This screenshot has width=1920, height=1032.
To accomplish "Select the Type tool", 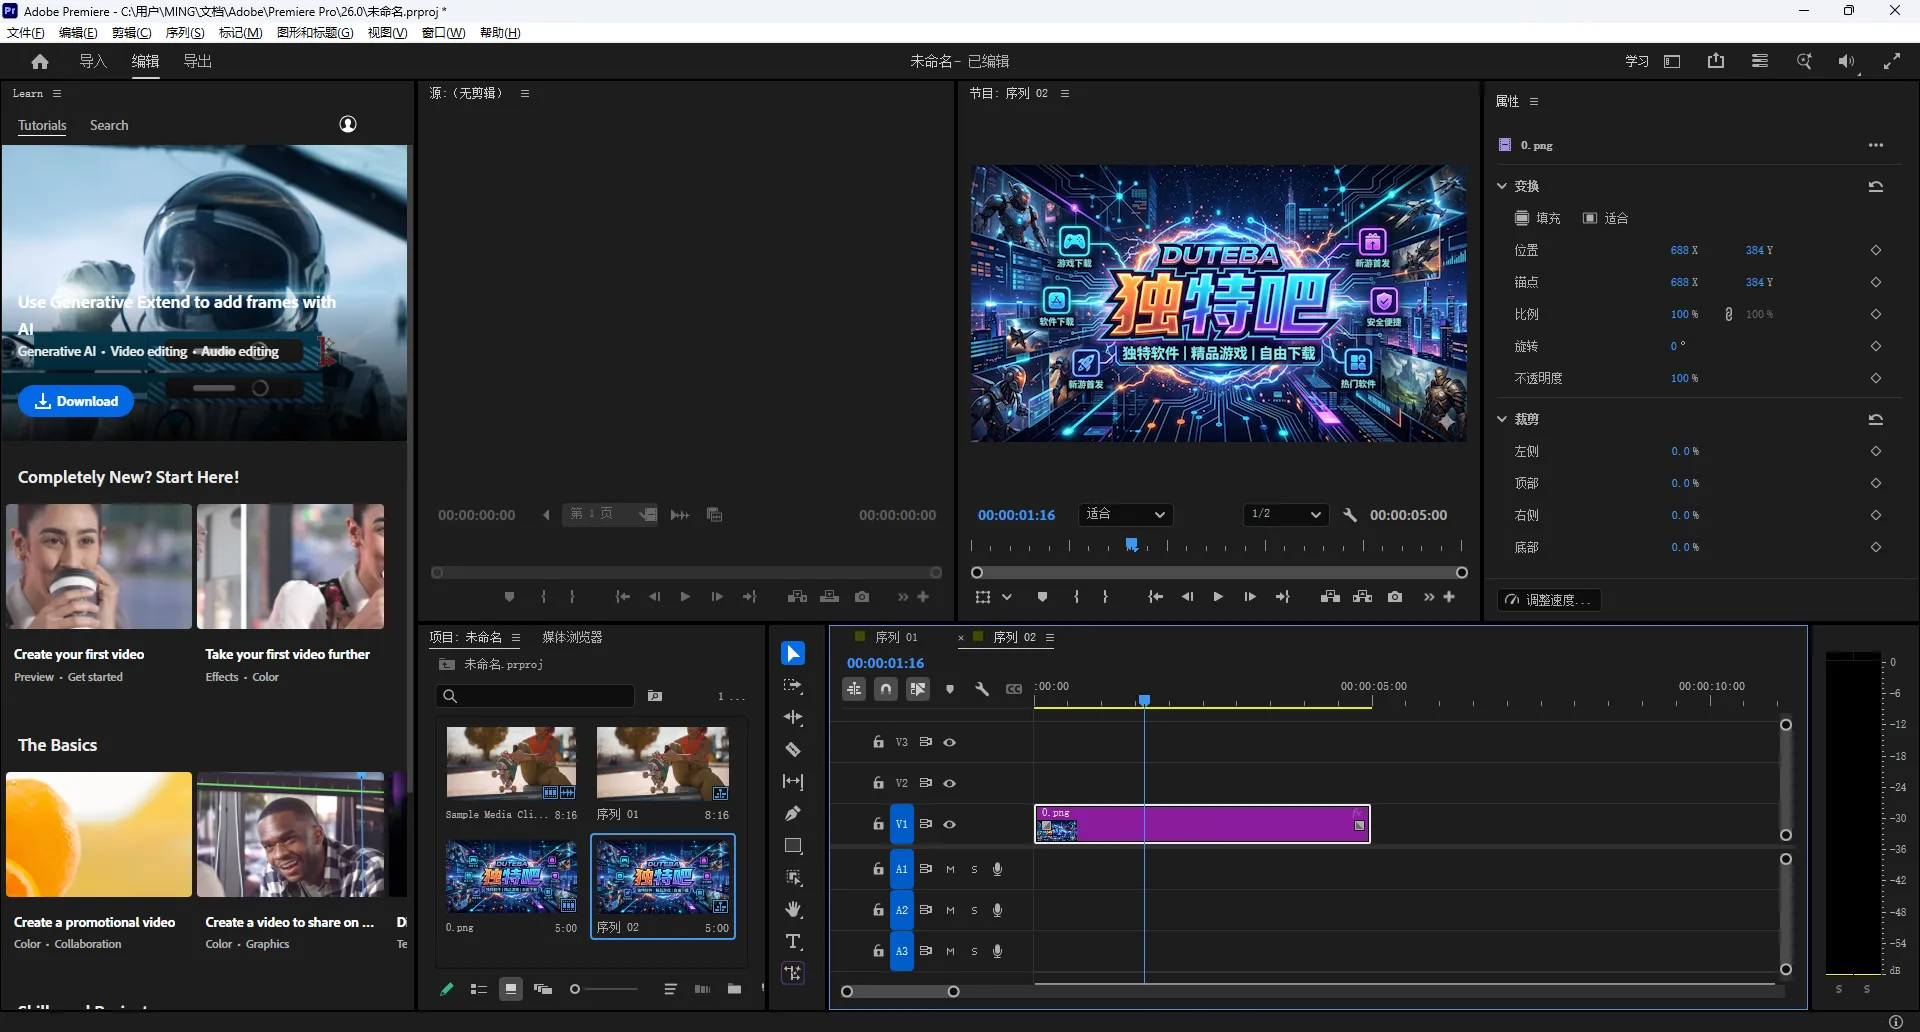I will pyautogui.click(x=793, y=941).
